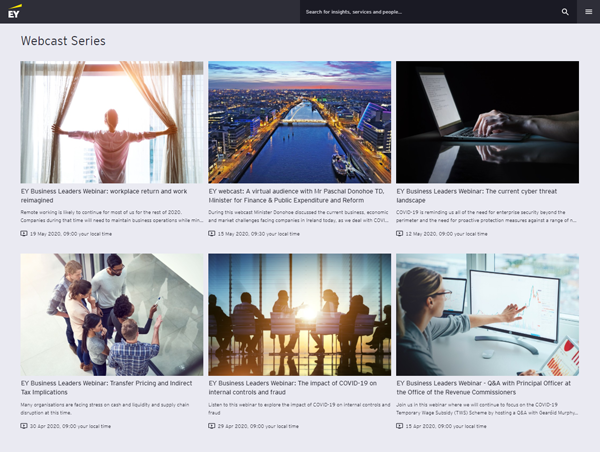Click webcast icon beside 29 Apr 2020 date
Image resolution: width=600 pixels, height=452 pixels.
coord(212,425)
